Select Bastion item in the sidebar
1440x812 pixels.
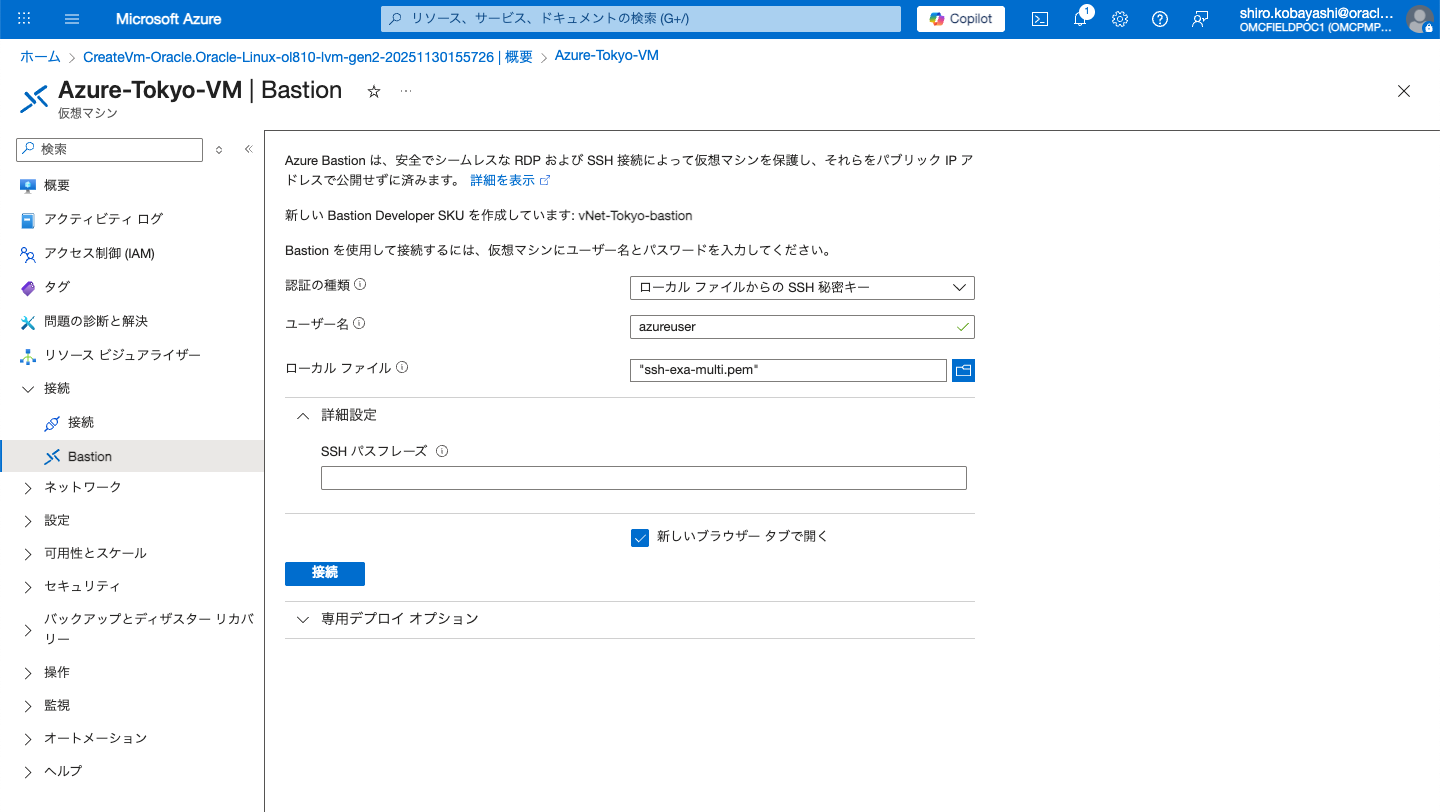(132, 456)
